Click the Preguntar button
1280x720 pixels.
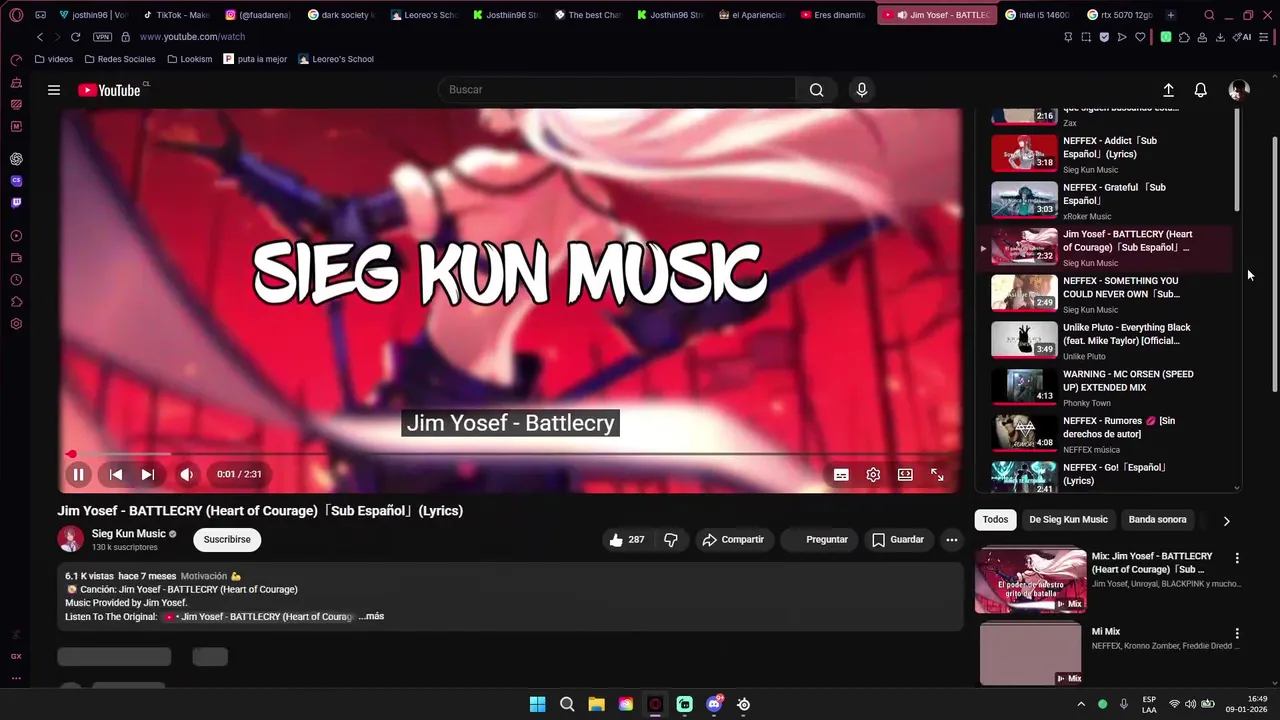click(x=817, y=540)
